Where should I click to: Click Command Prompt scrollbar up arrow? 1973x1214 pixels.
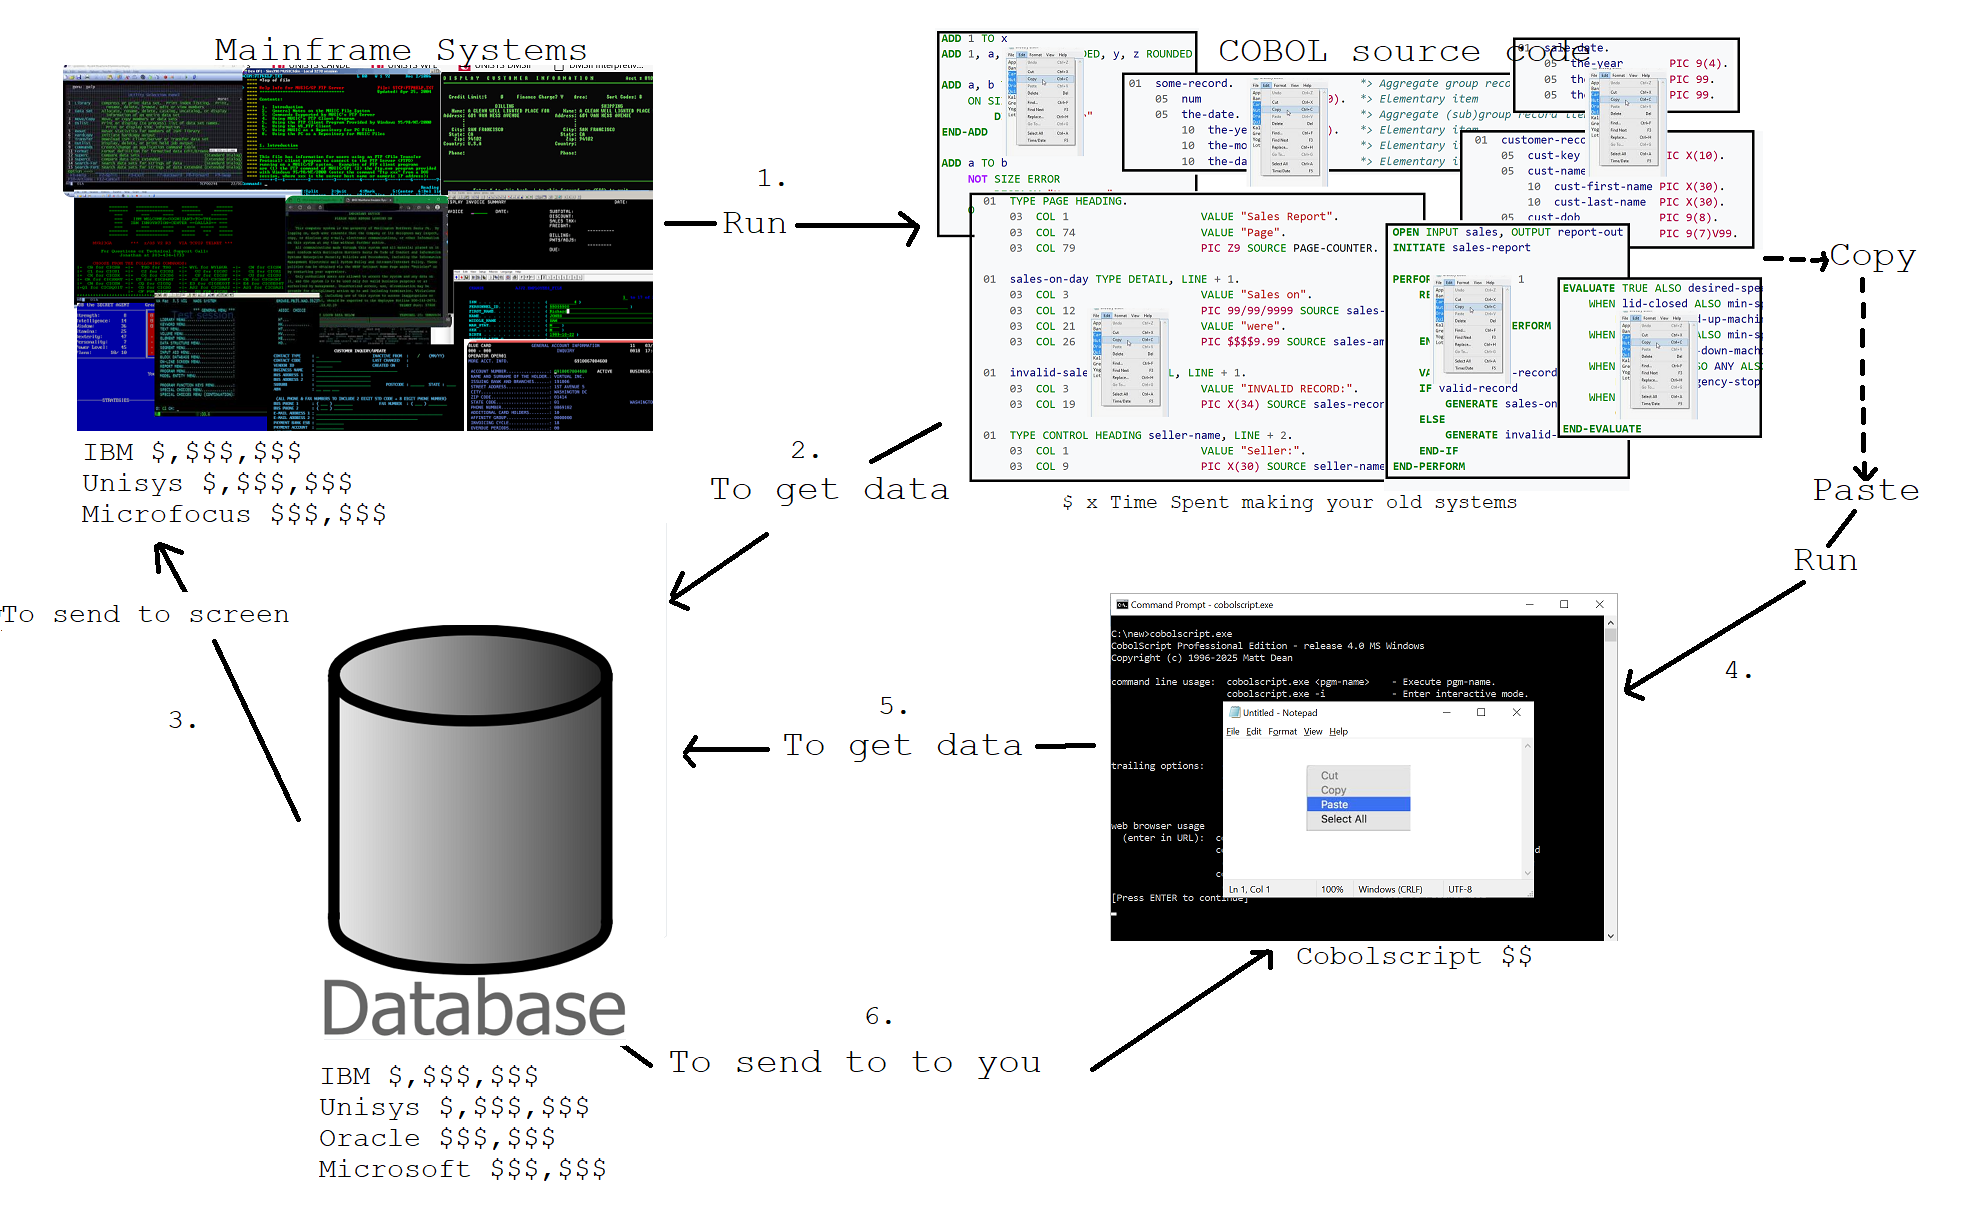tap(1610, 623)
